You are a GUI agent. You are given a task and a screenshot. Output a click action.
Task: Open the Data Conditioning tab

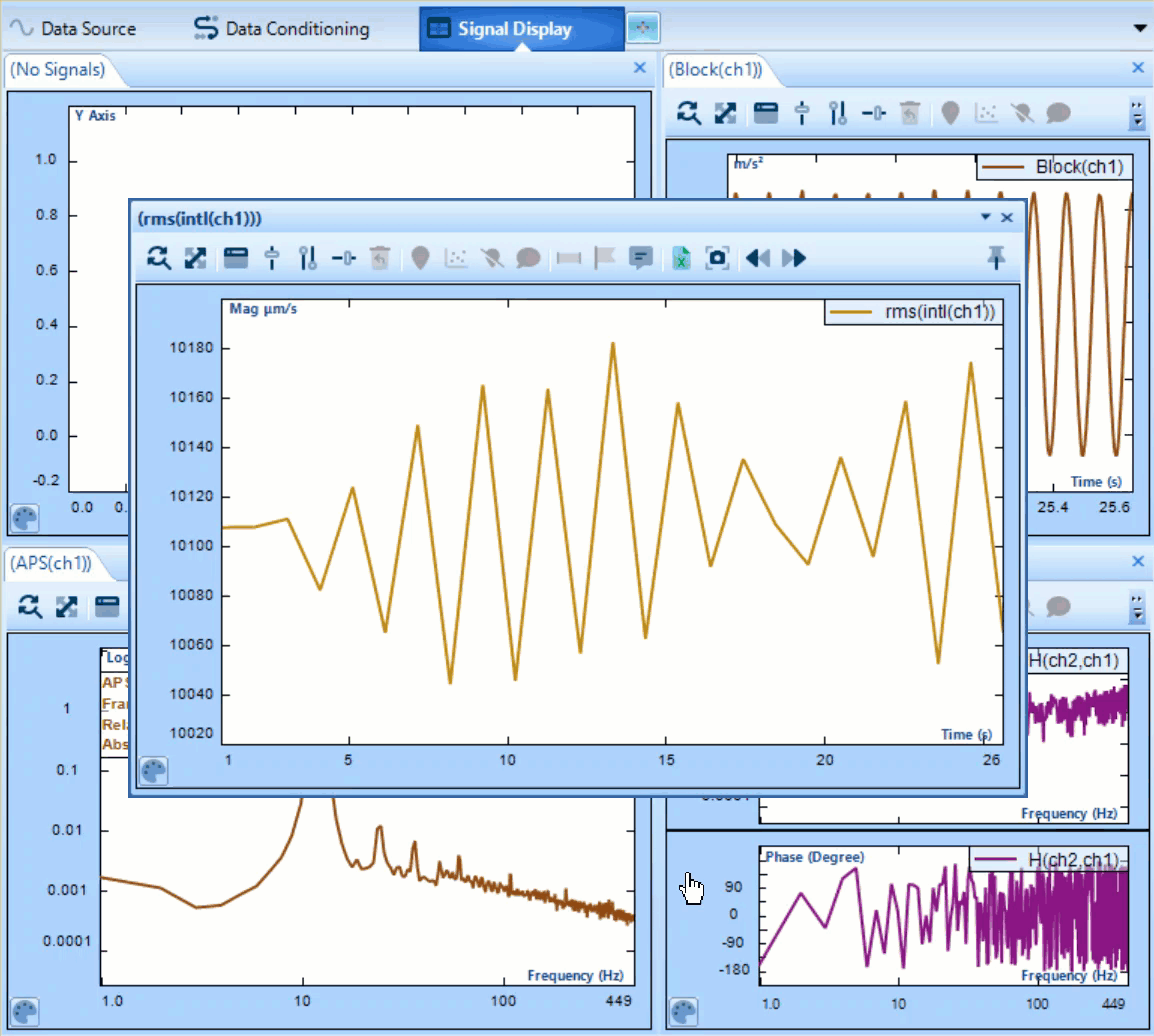[x=282, y=29]
